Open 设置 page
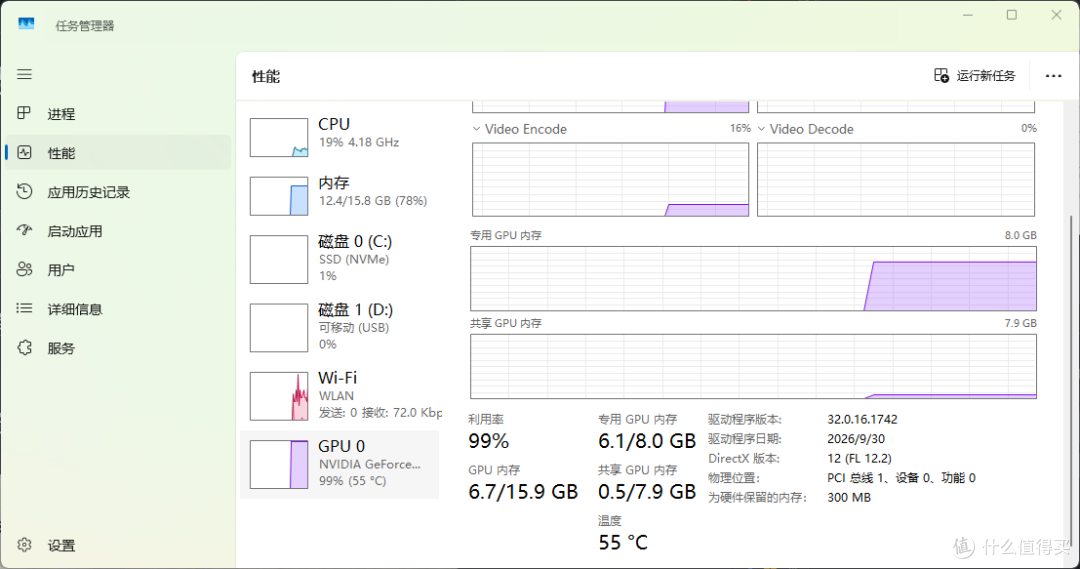This screenshot has width=1080, height=569. [x=118, y=545]
